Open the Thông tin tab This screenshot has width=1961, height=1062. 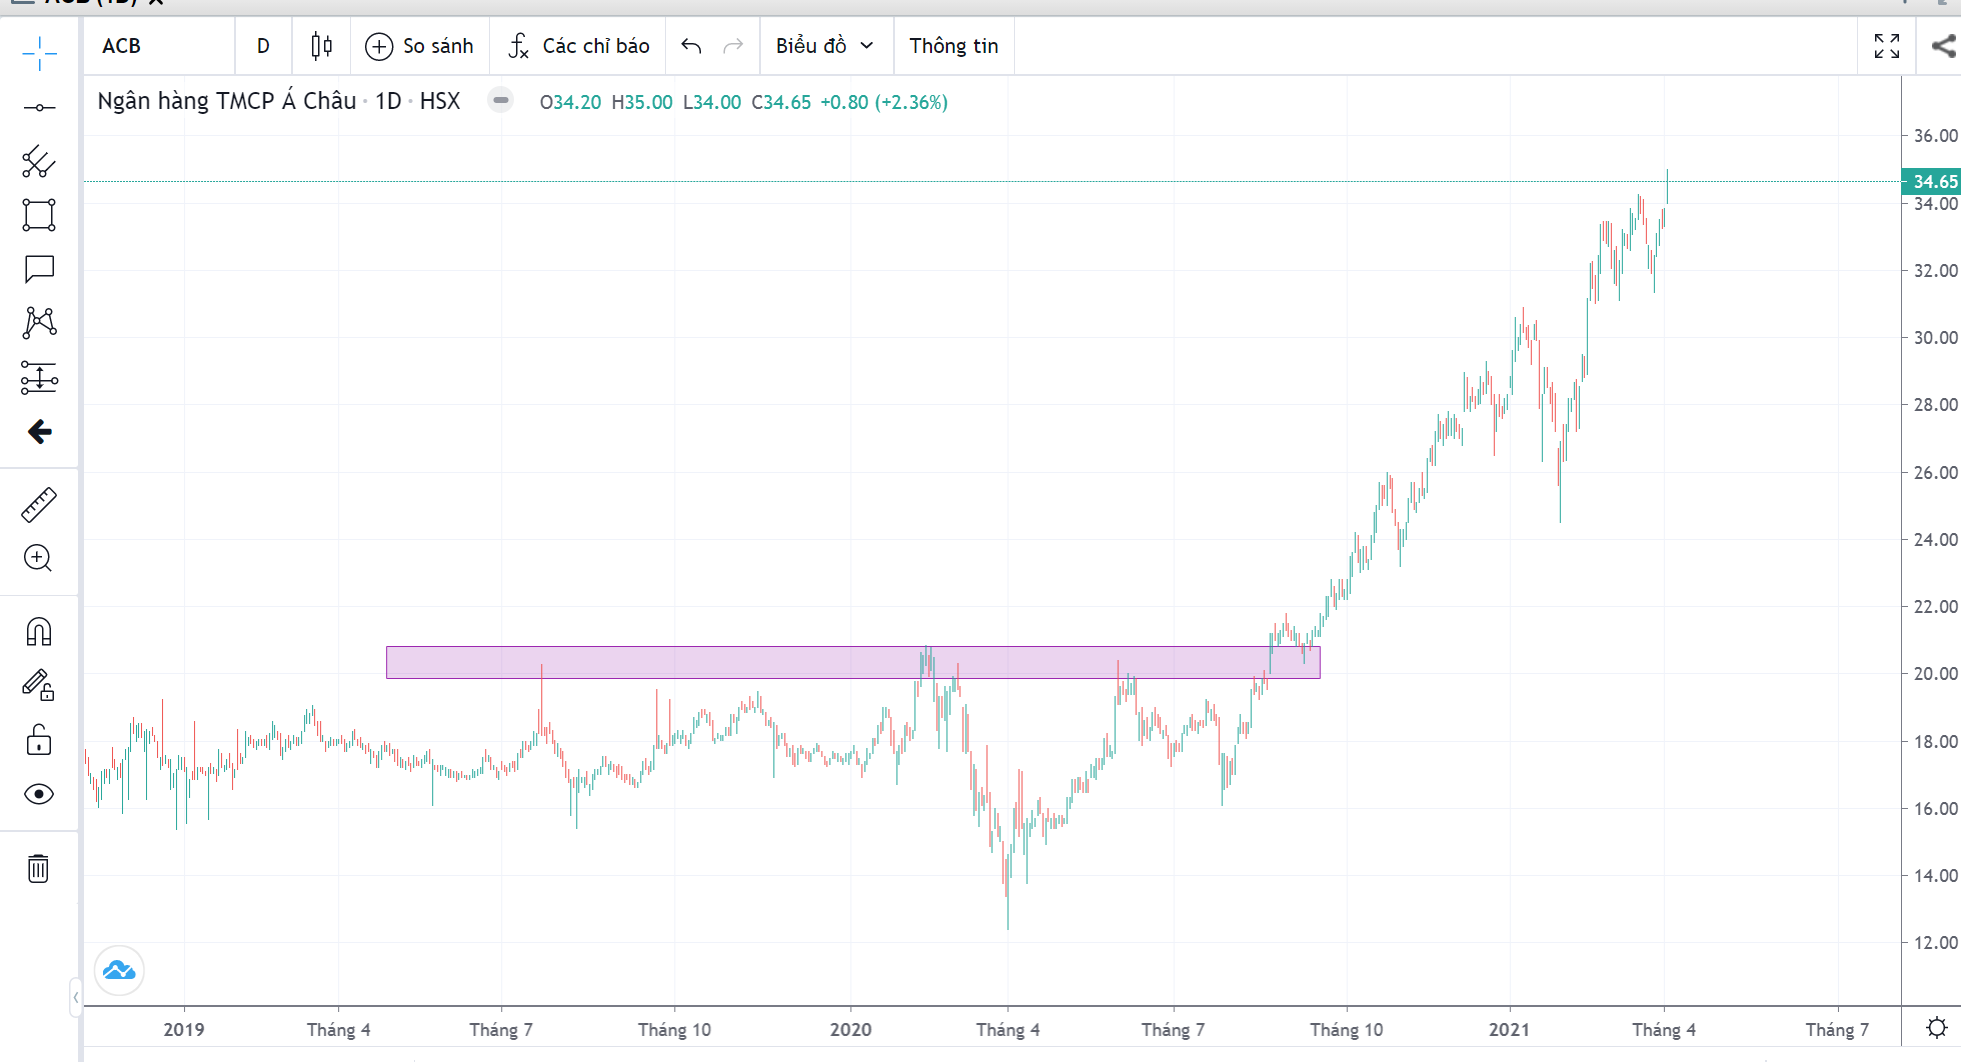click(953, 46)
